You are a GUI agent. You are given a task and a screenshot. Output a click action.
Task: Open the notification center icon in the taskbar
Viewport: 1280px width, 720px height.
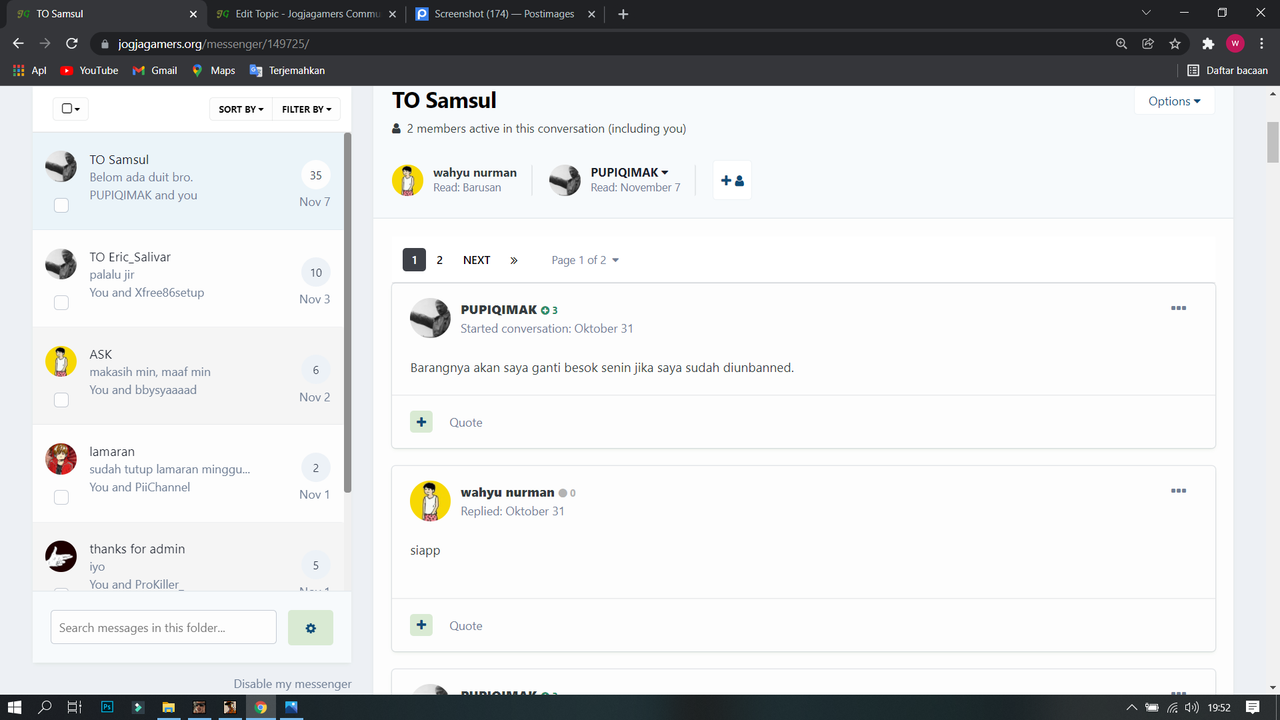click(x=1253, y=707)
